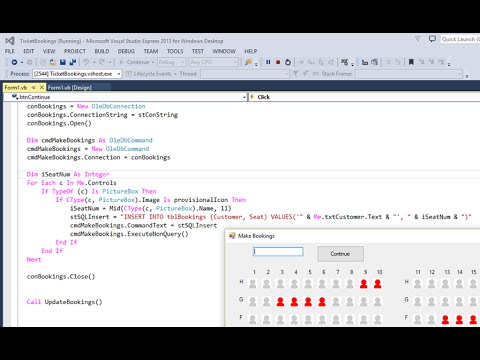Select red seat F13 in Make Bookings

click(x=445, y=319)
